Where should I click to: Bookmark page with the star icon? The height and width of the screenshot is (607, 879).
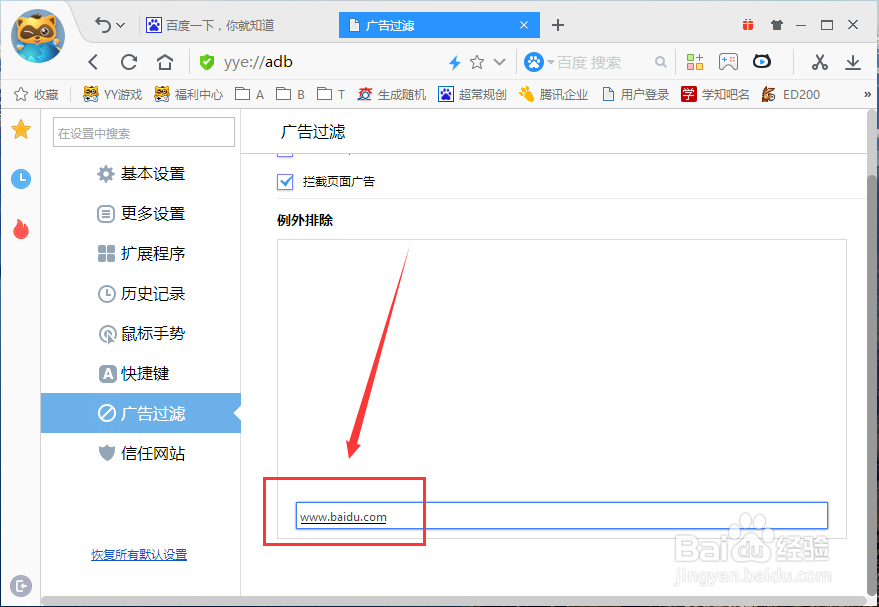(477, 62)
